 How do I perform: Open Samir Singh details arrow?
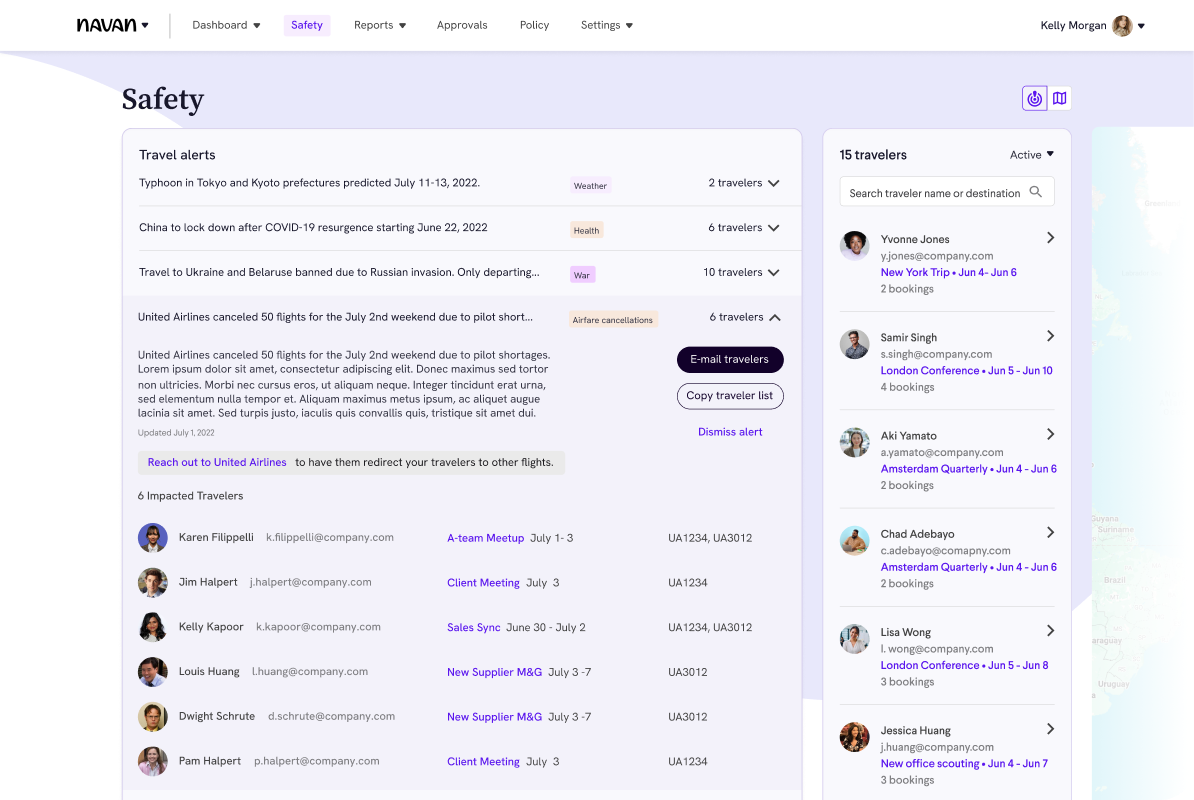1050,336
